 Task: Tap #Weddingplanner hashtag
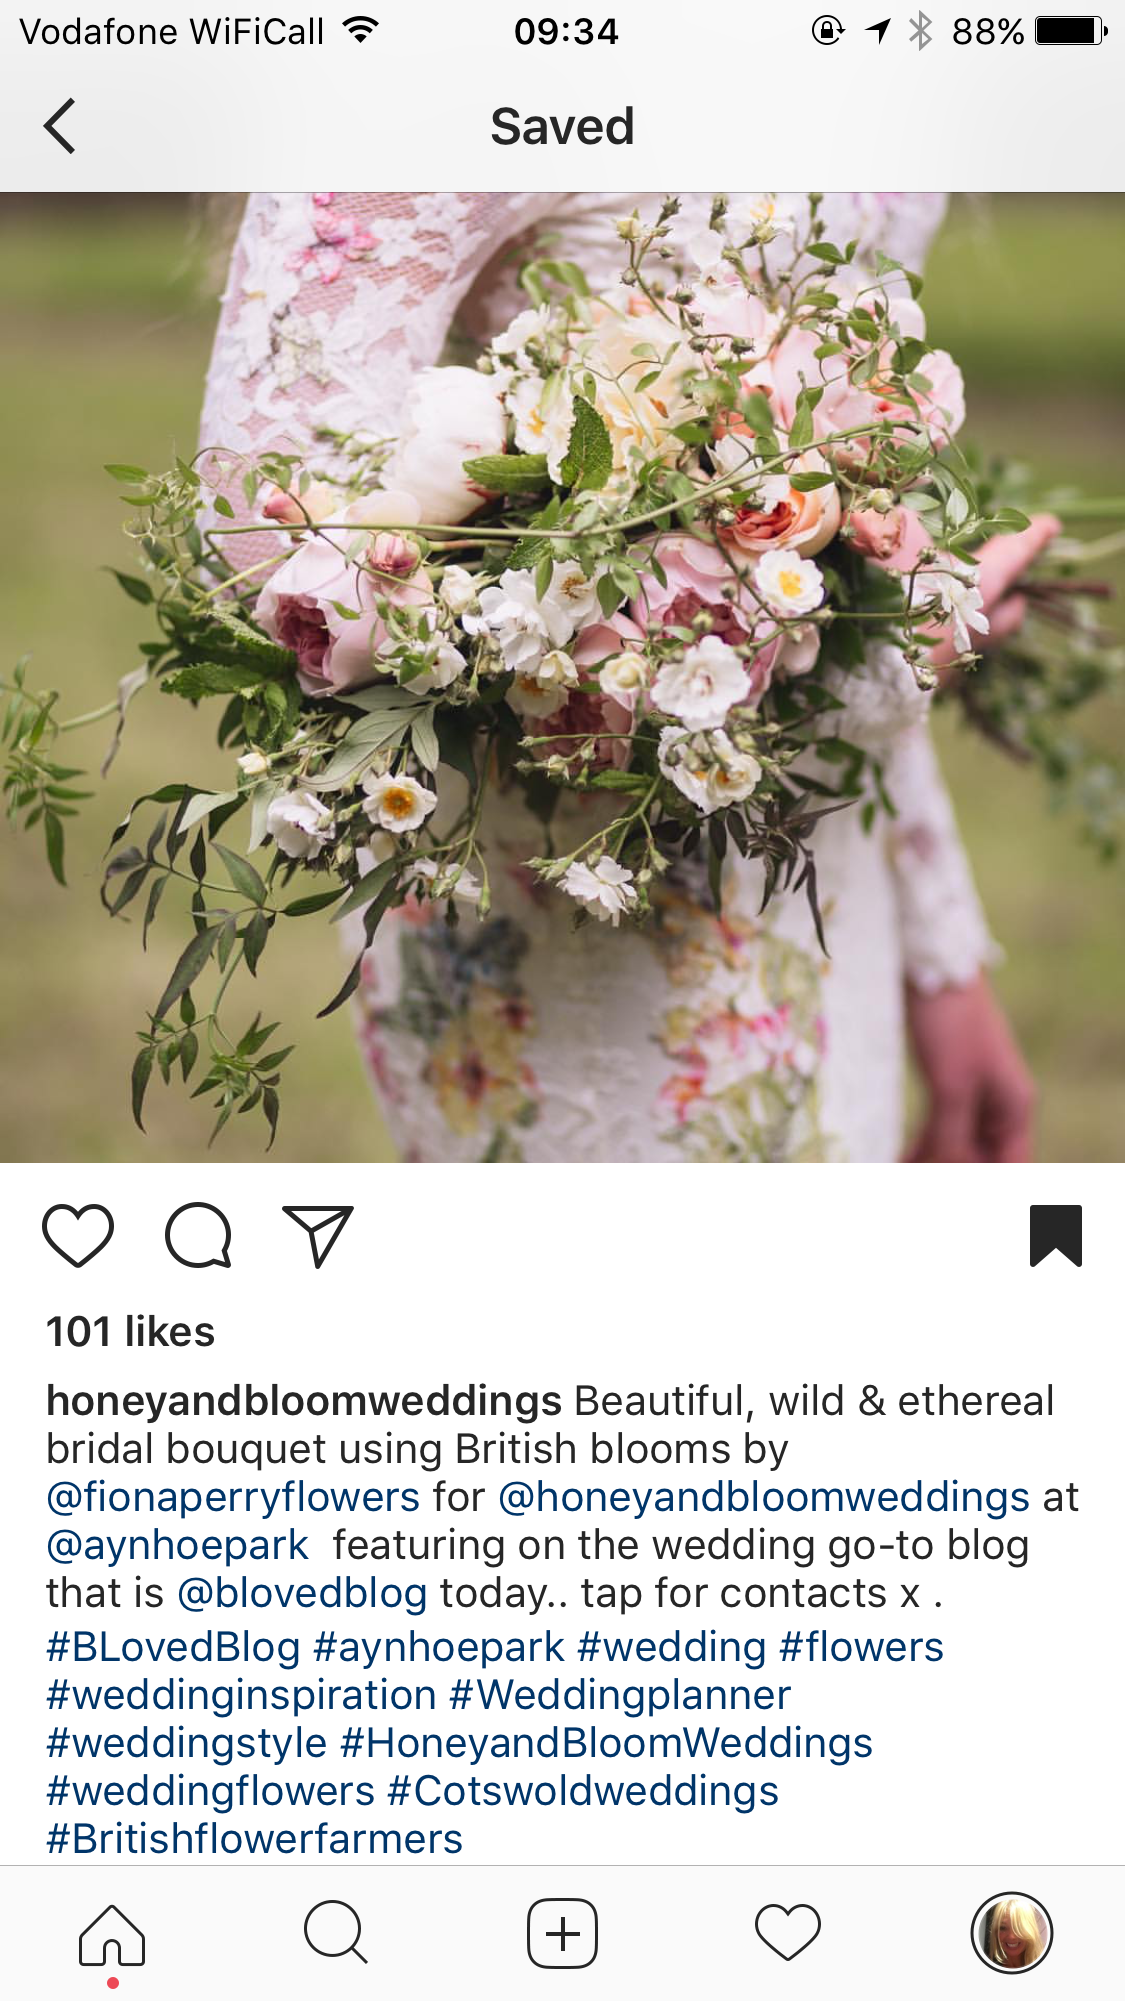pyautogui.click(x=620, y=1695)
